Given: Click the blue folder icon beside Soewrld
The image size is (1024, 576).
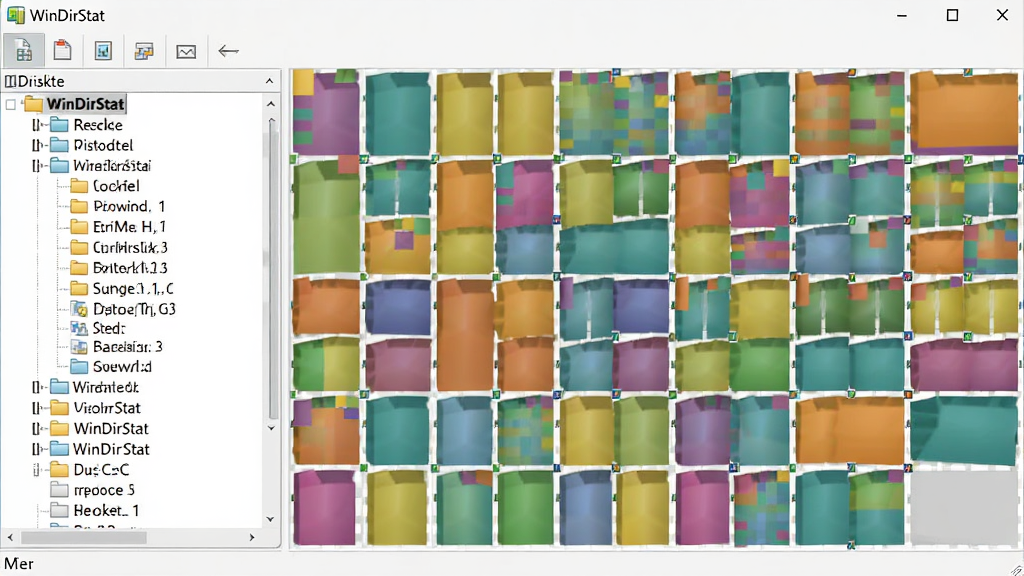Looking at the screenshot, I should (x=79, y=366).
